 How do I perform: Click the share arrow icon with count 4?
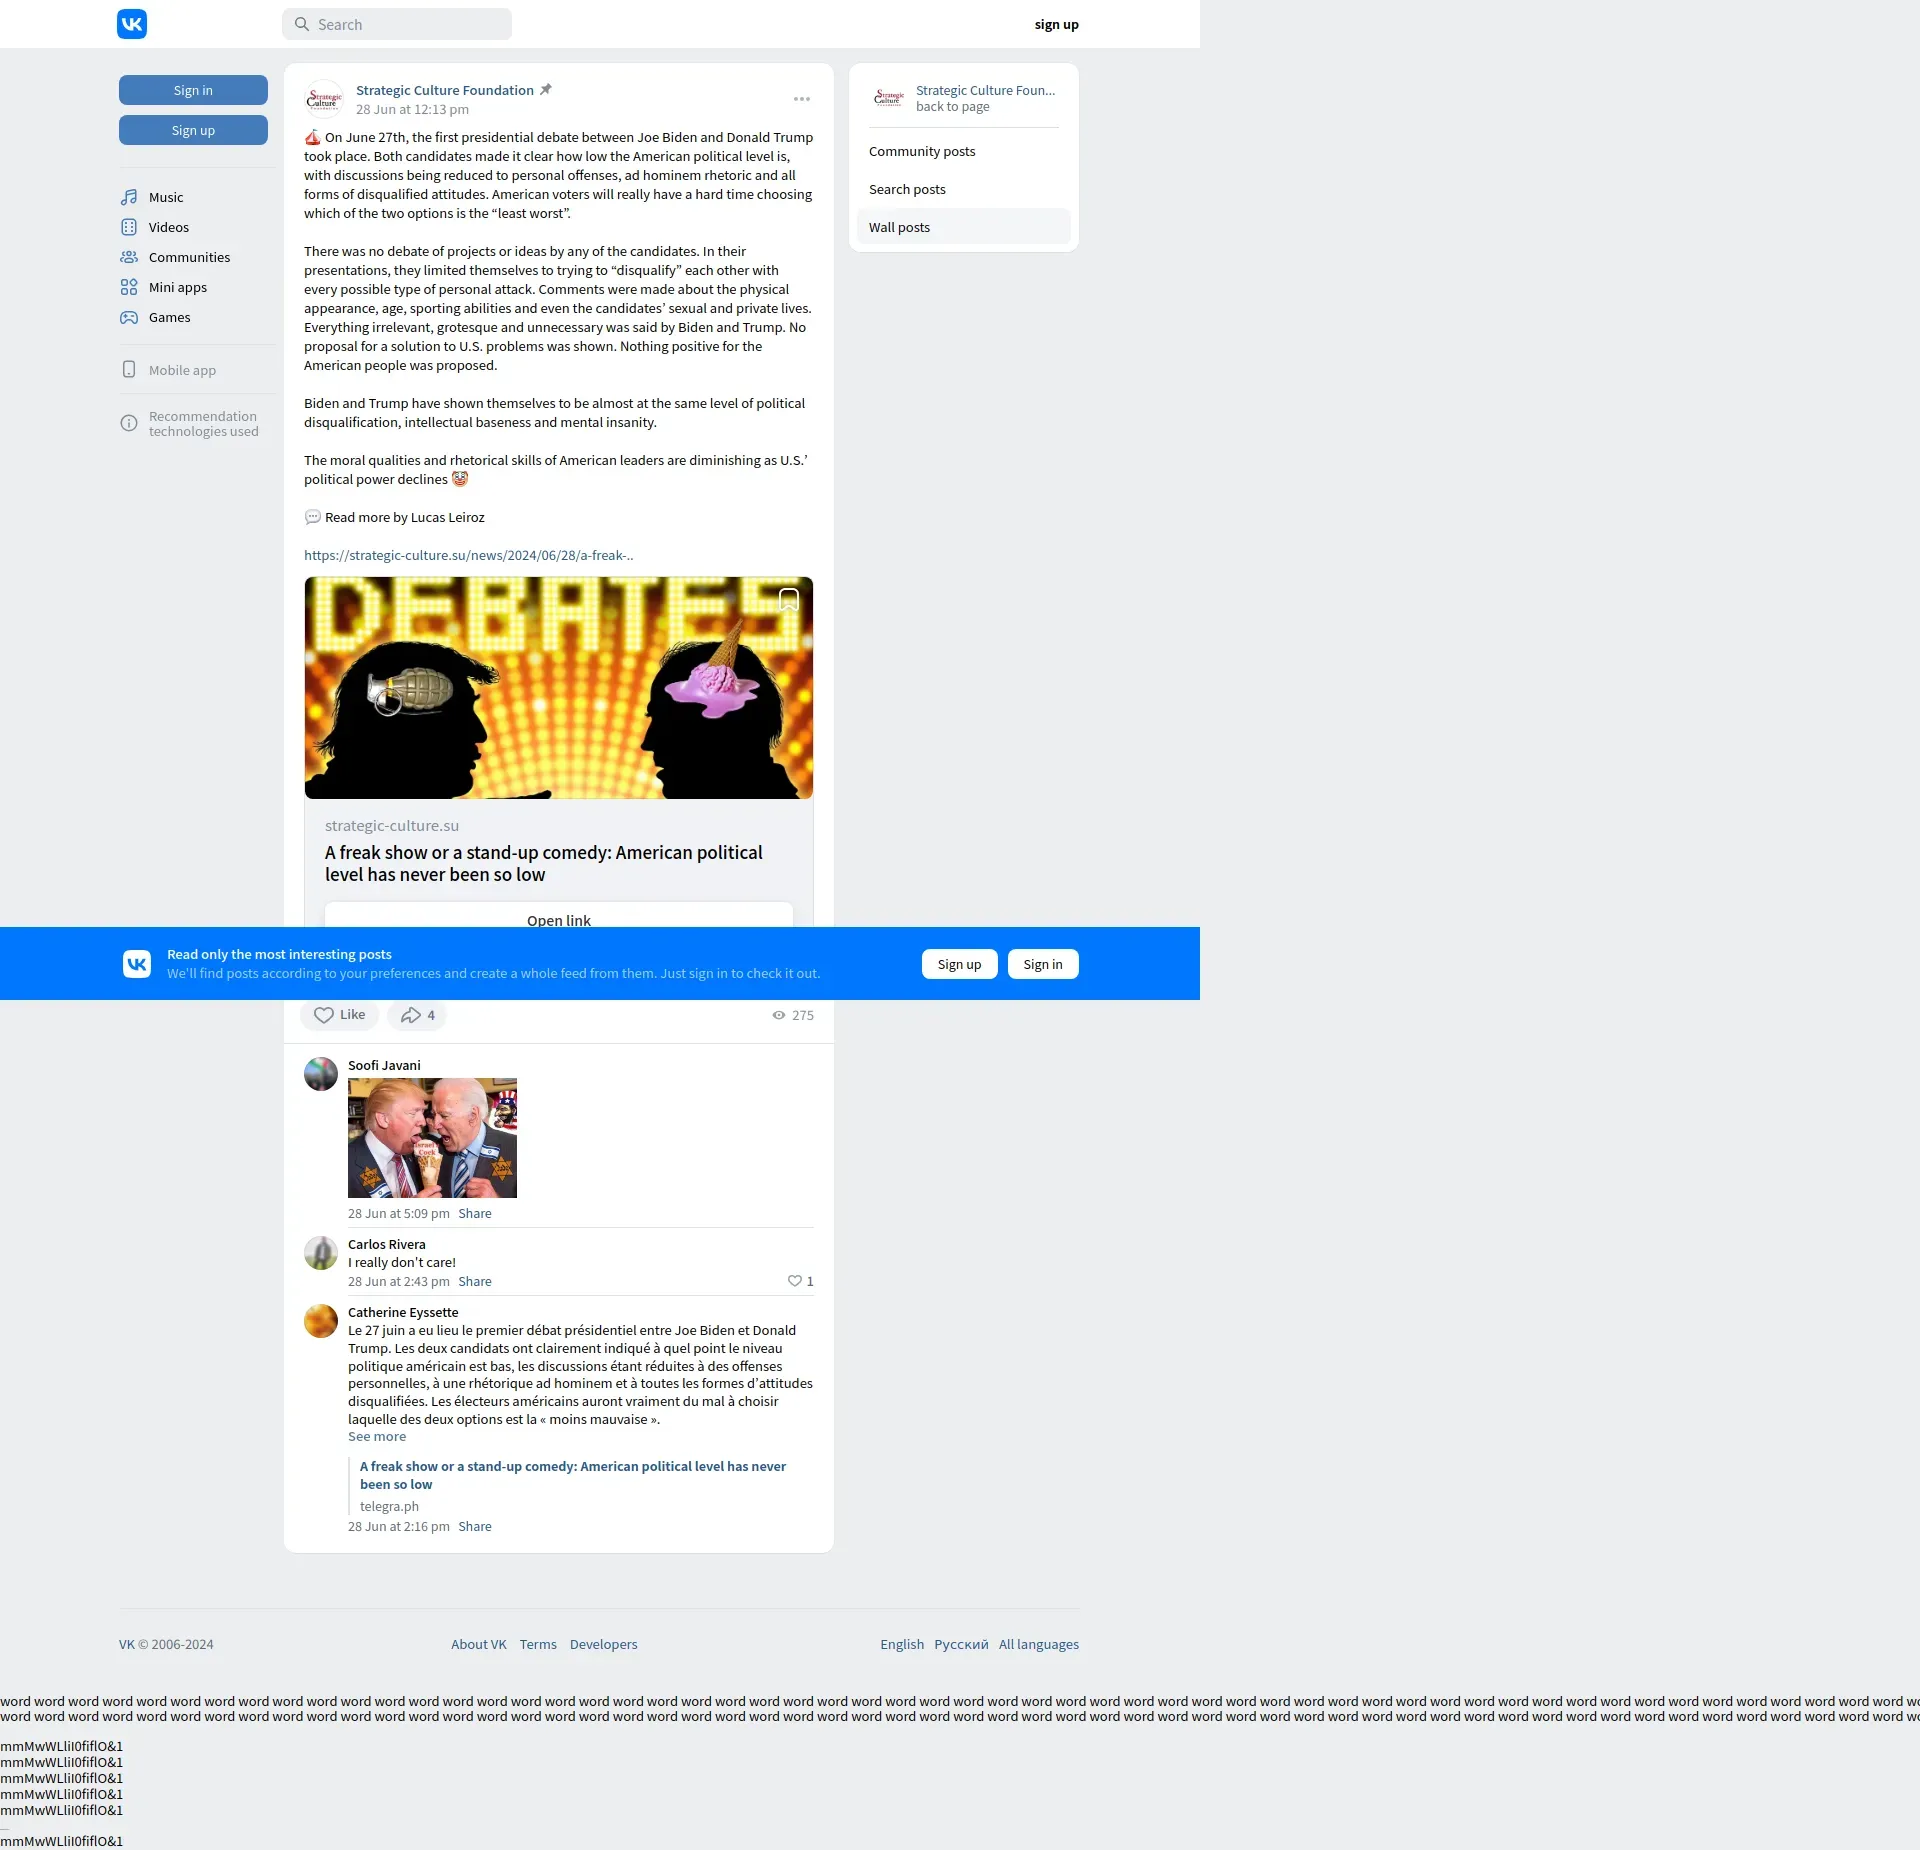coord(411,1015)
